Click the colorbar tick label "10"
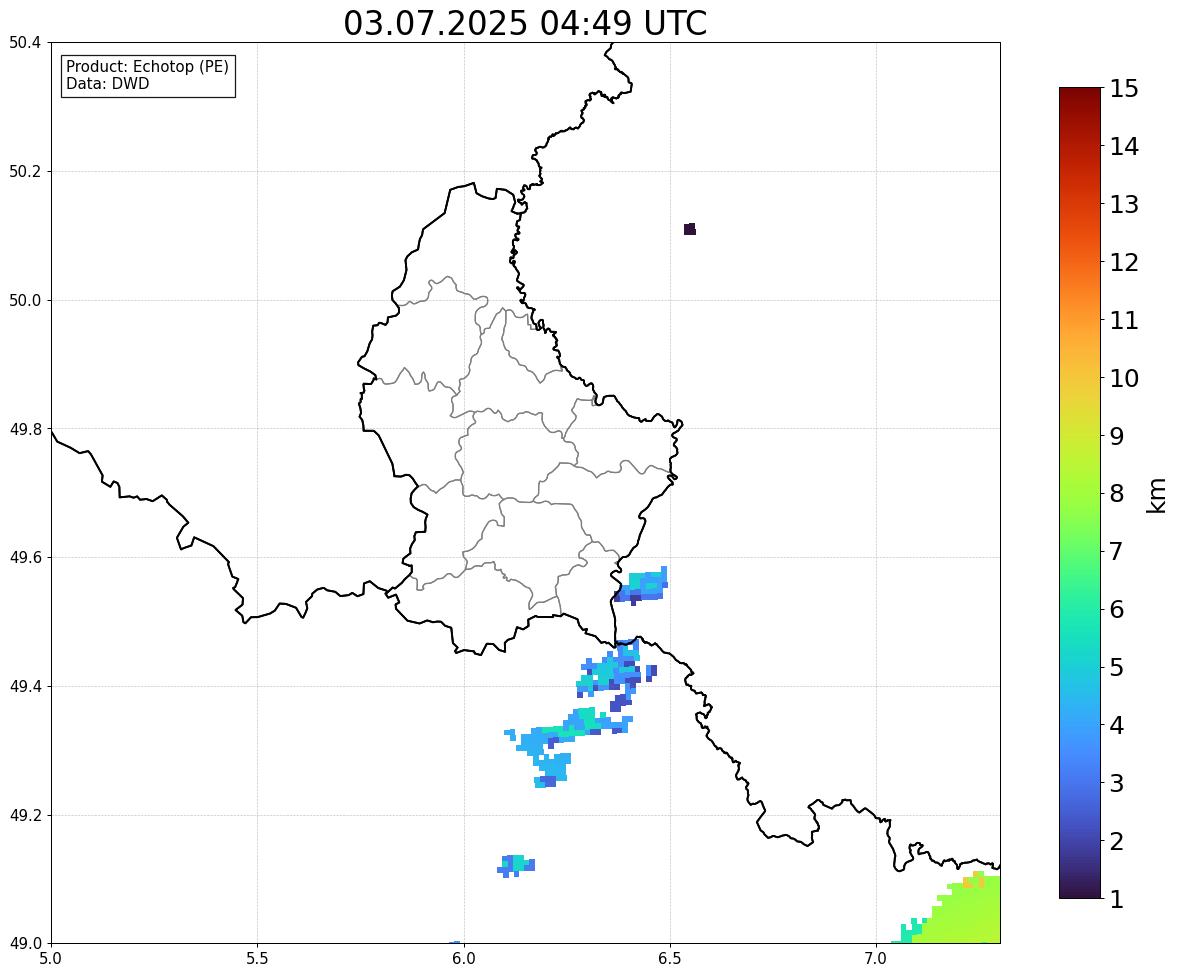1178x976 pixels. (x=1124, y=378)
